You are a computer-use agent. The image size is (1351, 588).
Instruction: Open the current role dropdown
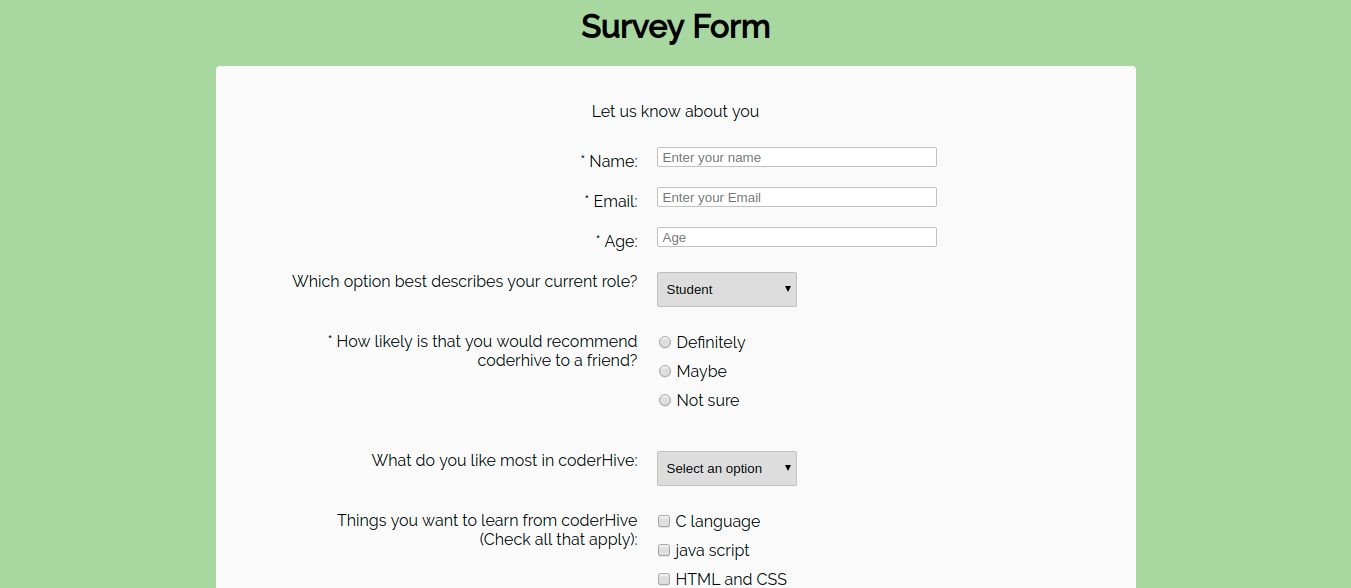click(x=726, y=290)
